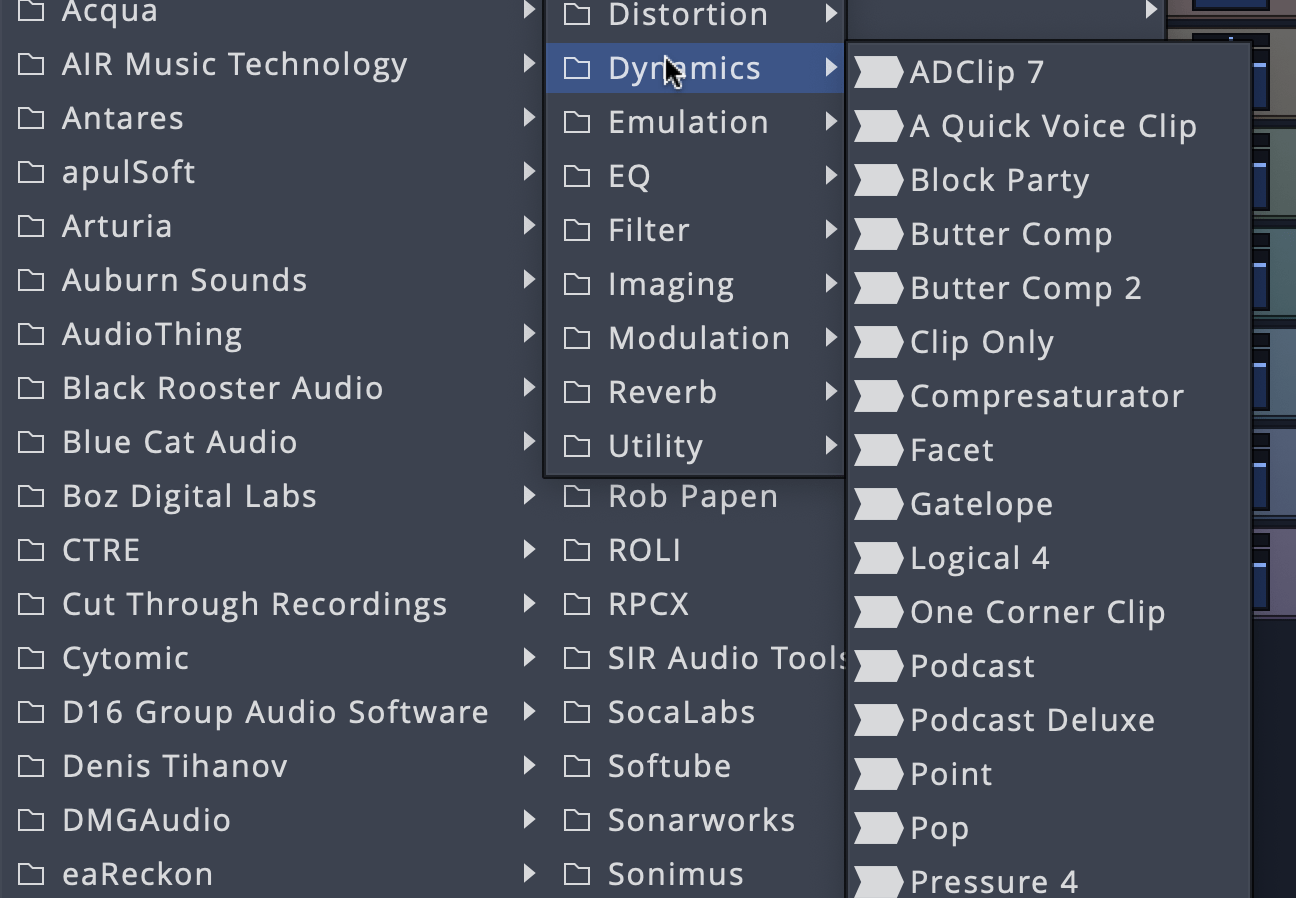The height and width of the screenshot is (898, 1296).
Task: Click the folder icon next to Dynamics
Action: coord(578,67)
